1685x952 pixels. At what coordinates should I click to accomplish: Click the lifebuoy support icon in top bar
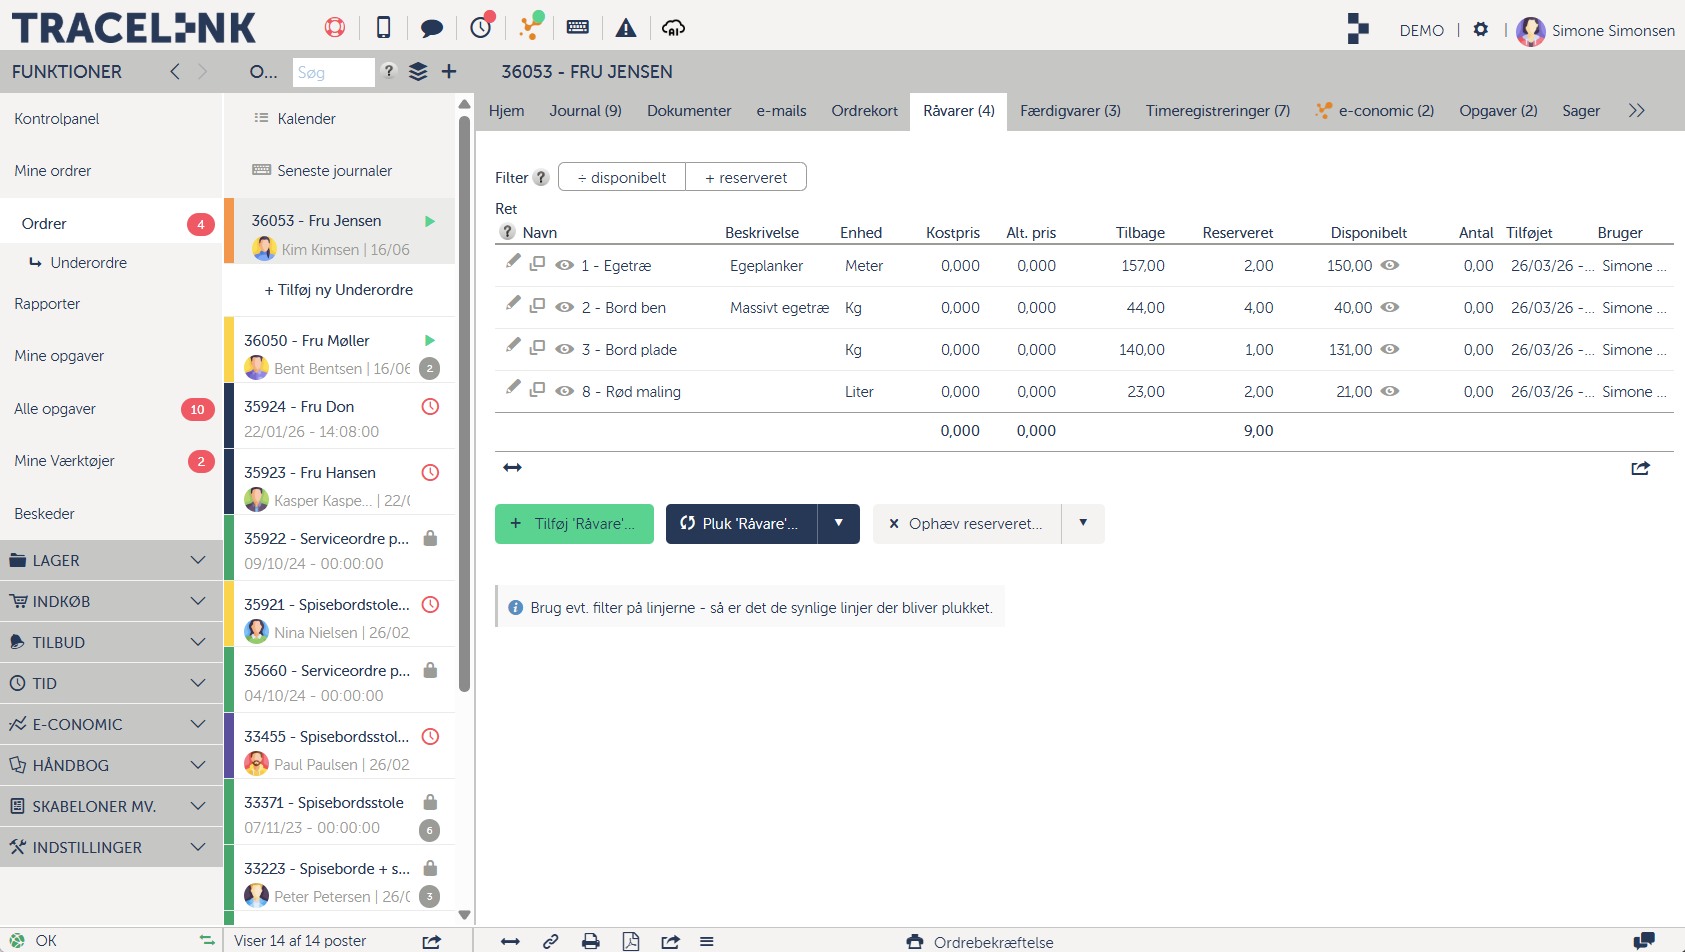pos(335,27)
